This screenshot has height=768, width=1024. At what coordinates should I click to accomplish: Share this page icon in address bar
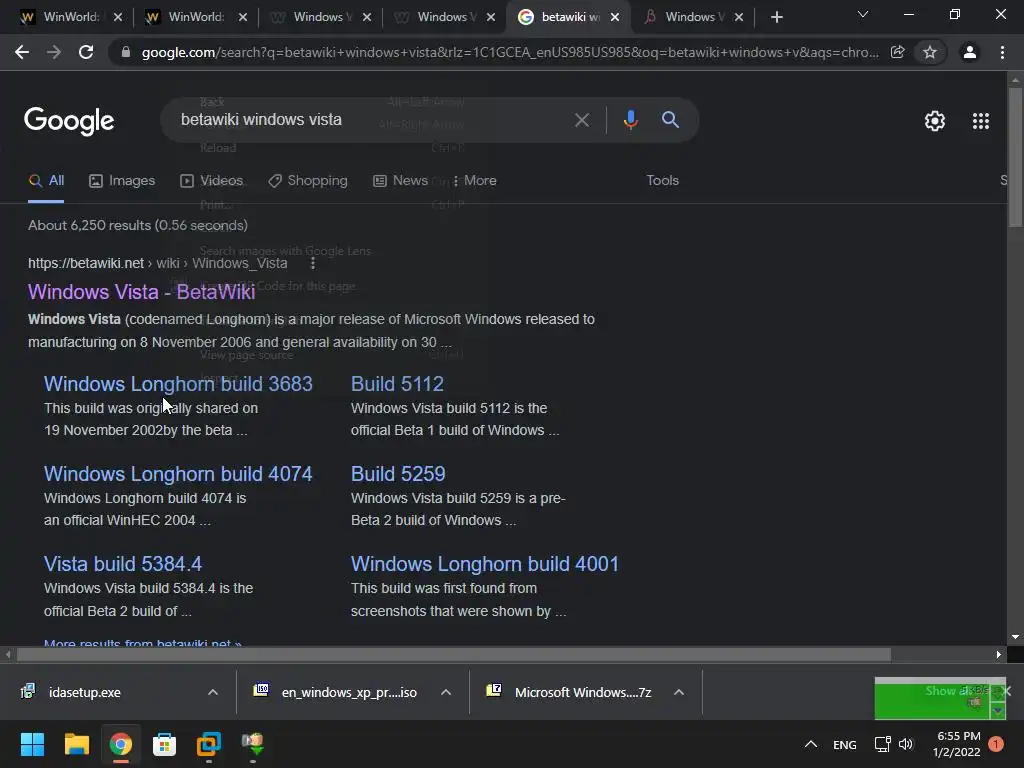[897, 52]
